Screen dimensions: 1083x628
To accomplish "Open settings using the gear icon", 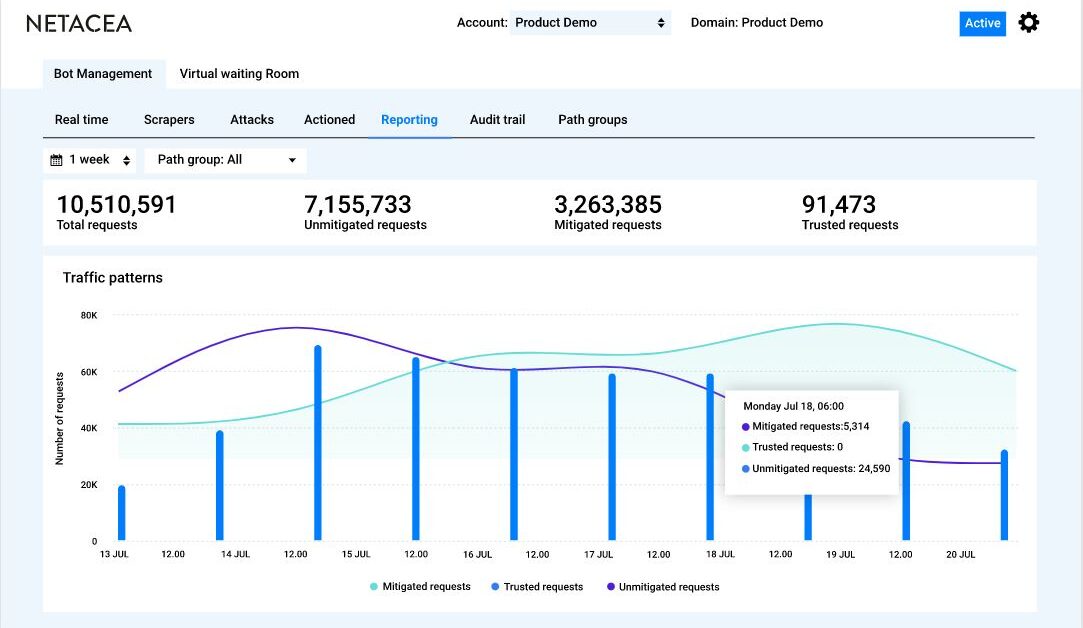I will [x=1029, y=22].
